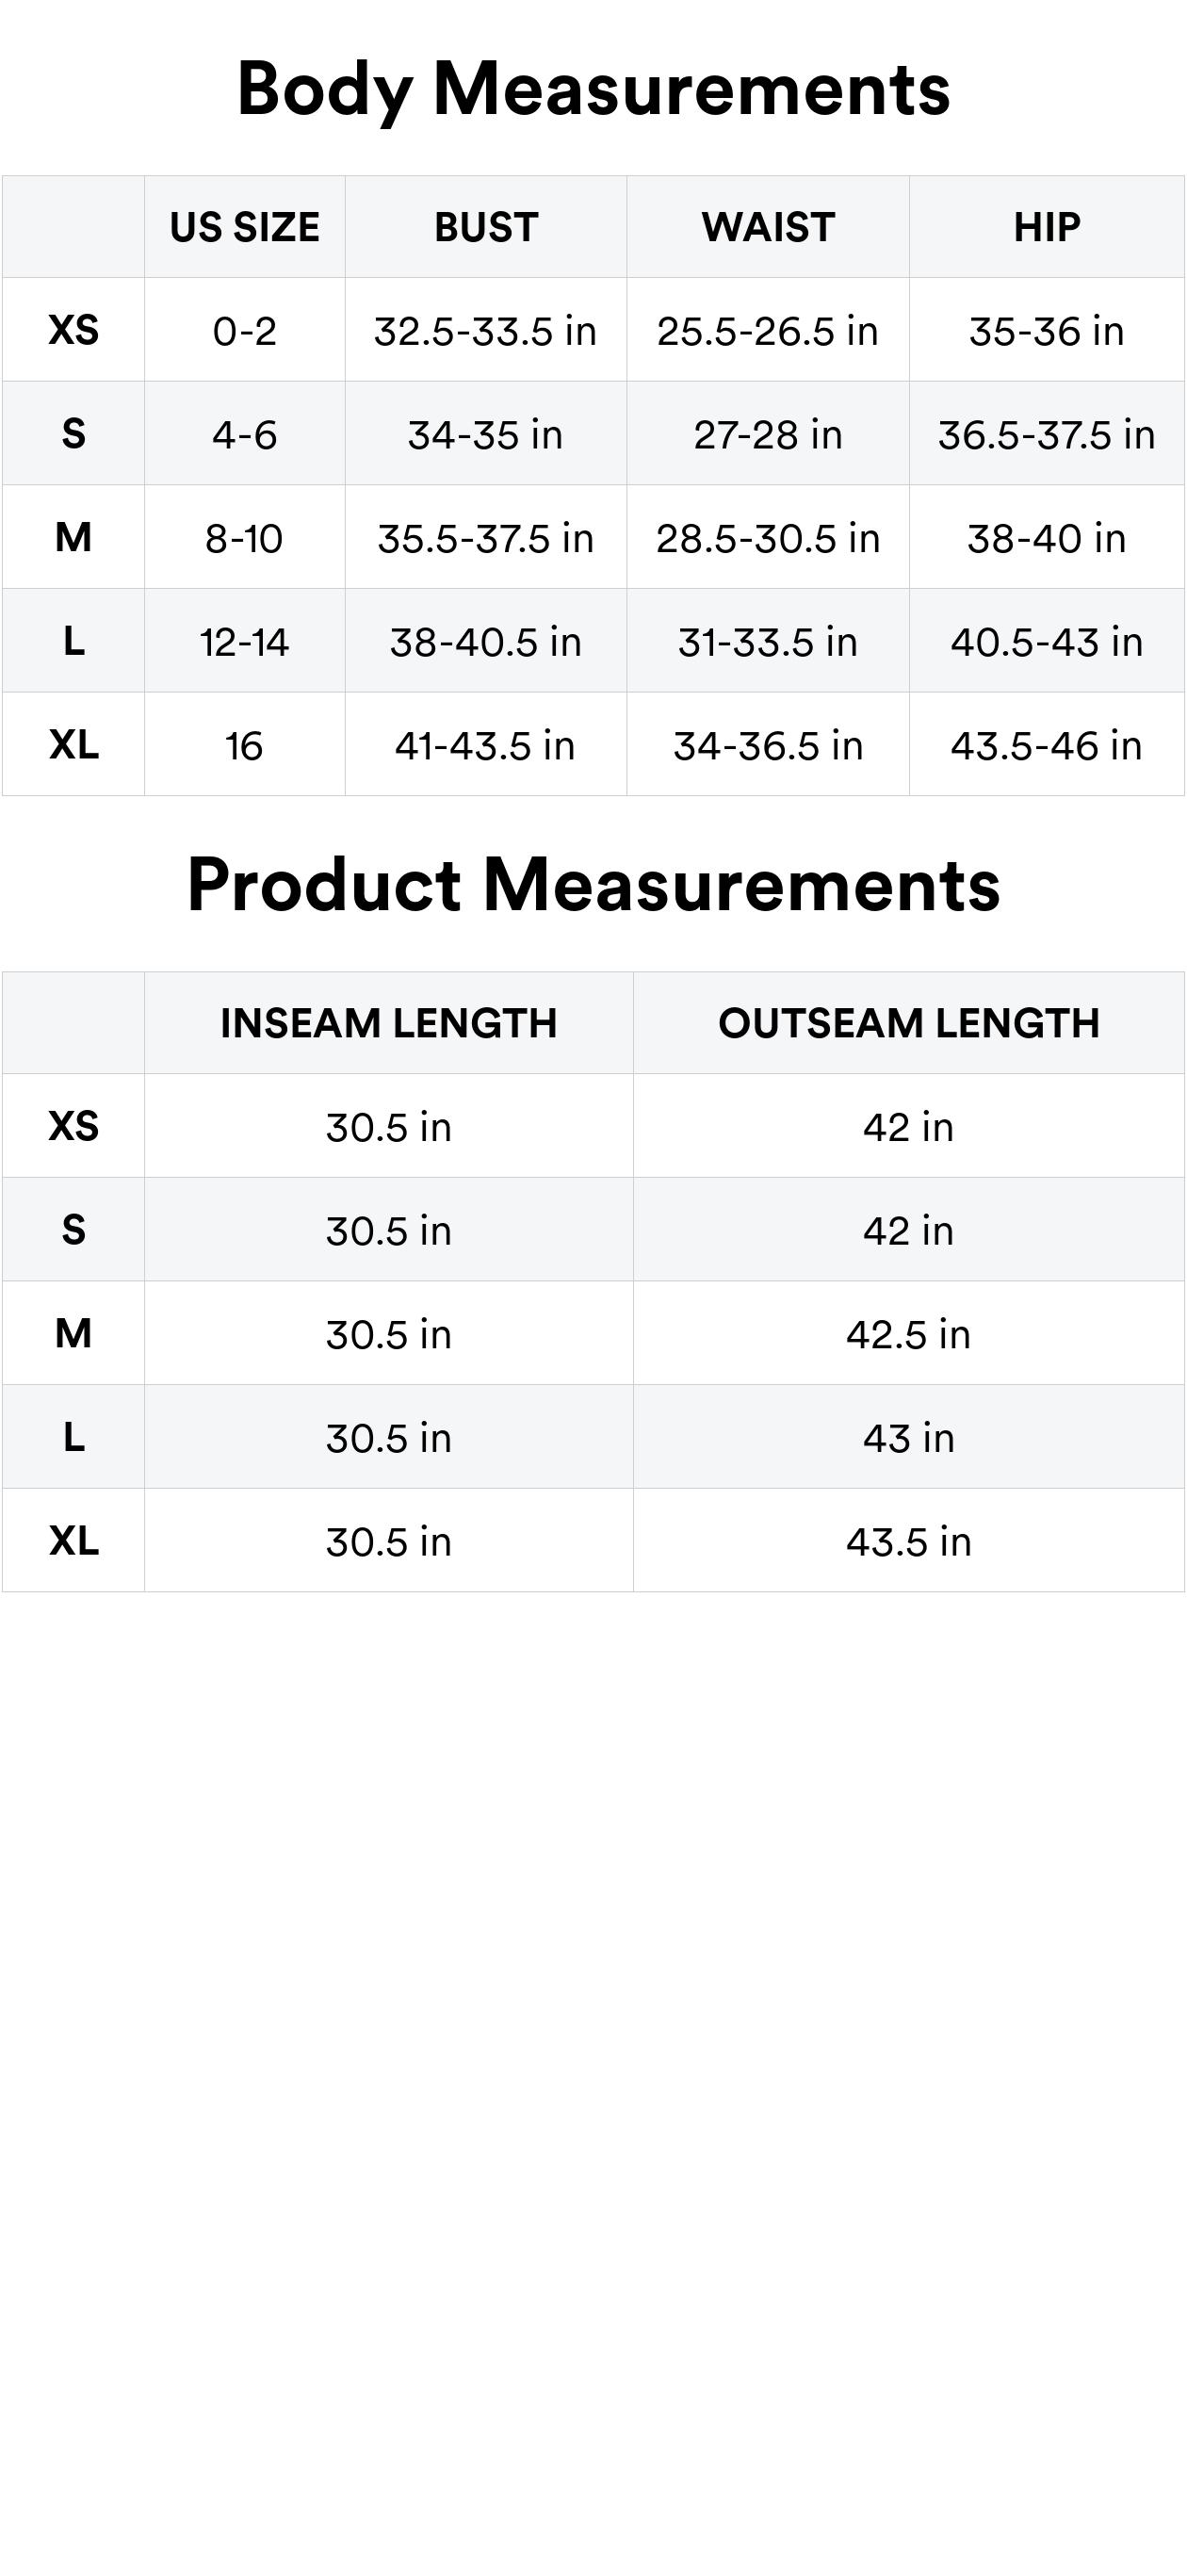Click the WAIST column header

tap(768, 228)
